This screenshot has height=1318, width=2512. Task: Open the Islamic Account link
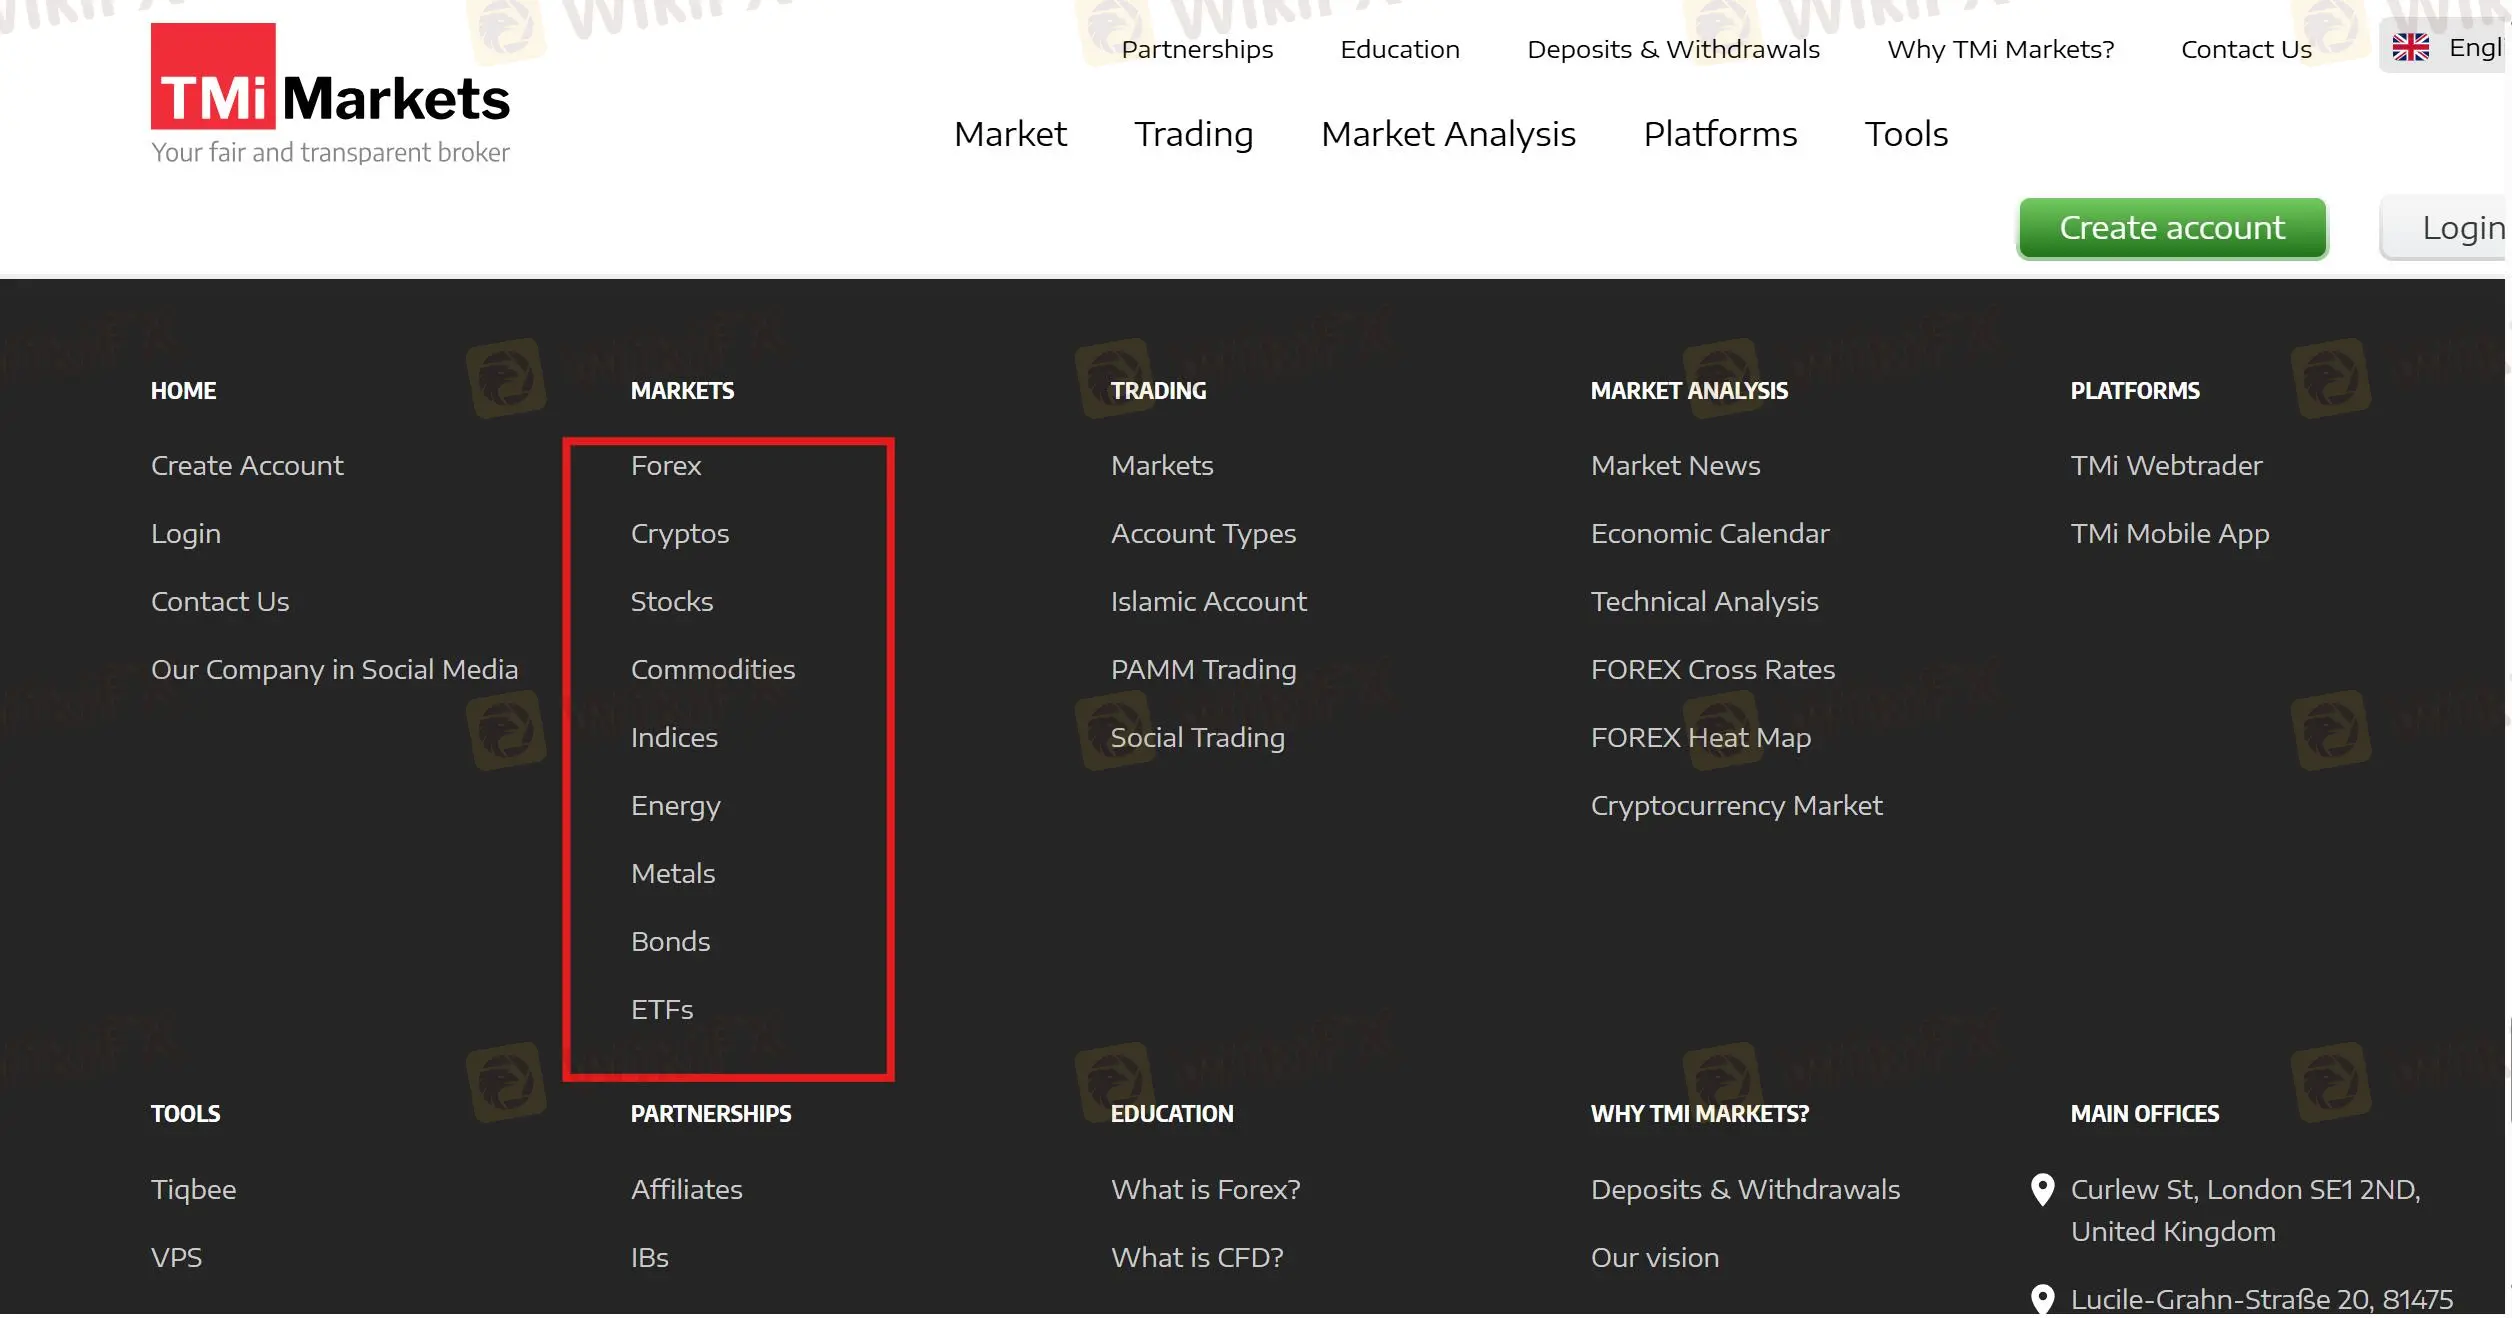tap(1208, 601)
